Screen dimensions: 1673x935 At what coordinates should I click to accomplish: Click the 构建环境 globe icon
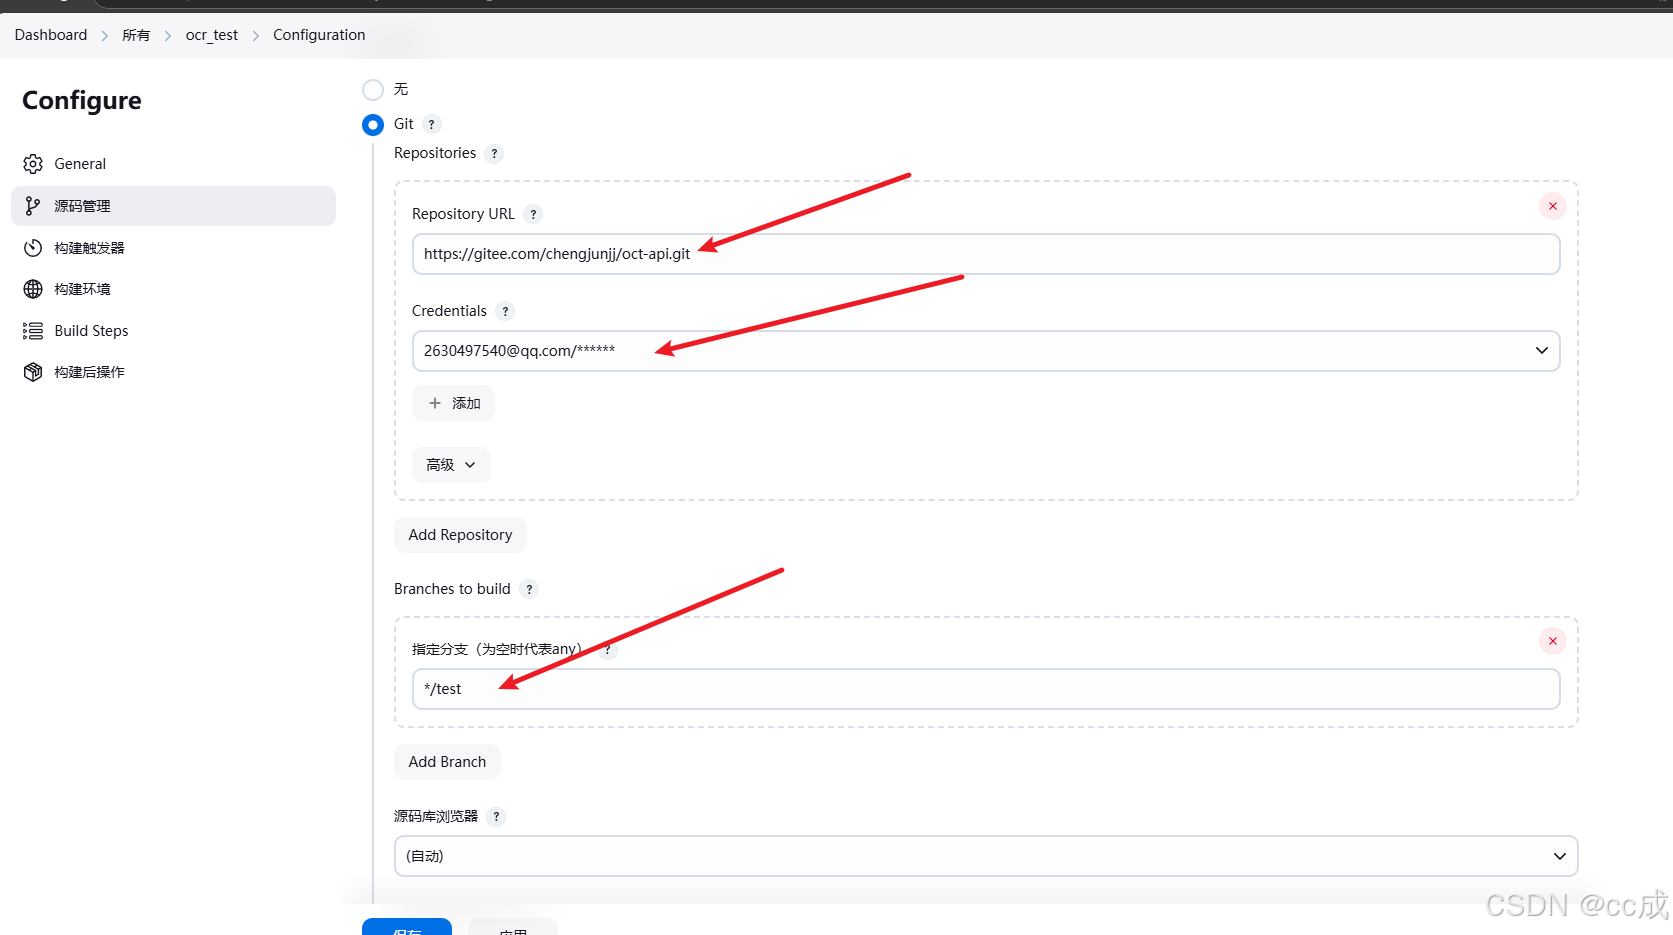(33, 288)
